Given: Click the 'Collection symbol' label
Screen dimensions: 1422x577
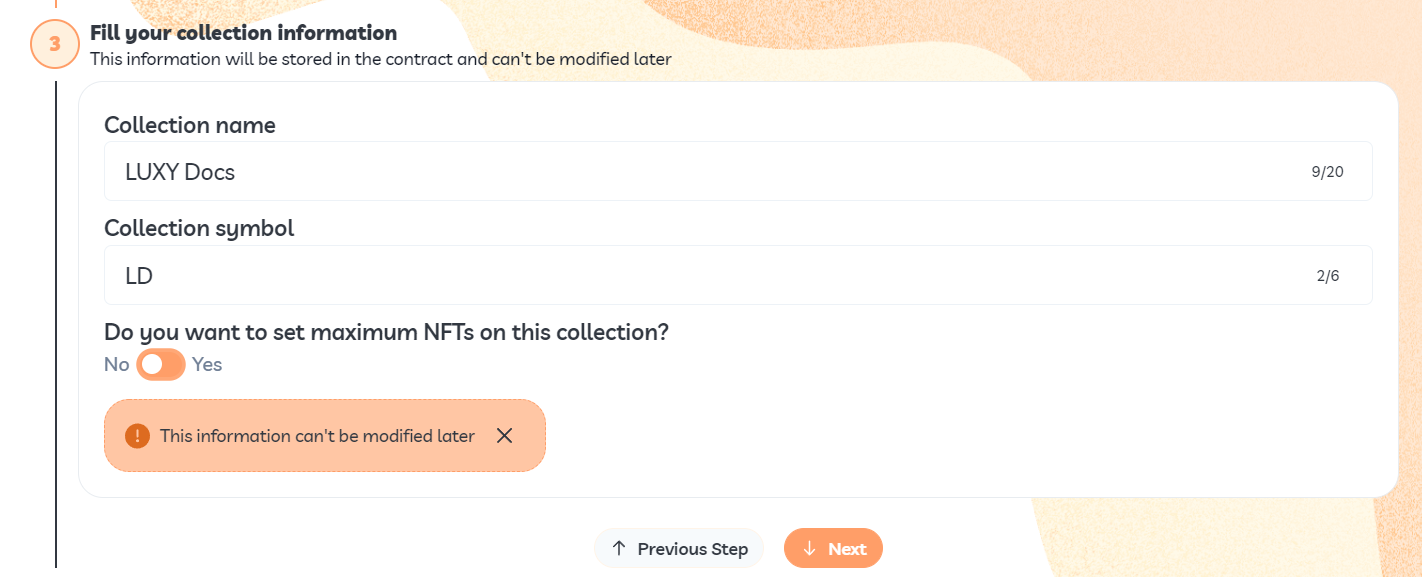Looking at the screenshot, I should 199,228.
